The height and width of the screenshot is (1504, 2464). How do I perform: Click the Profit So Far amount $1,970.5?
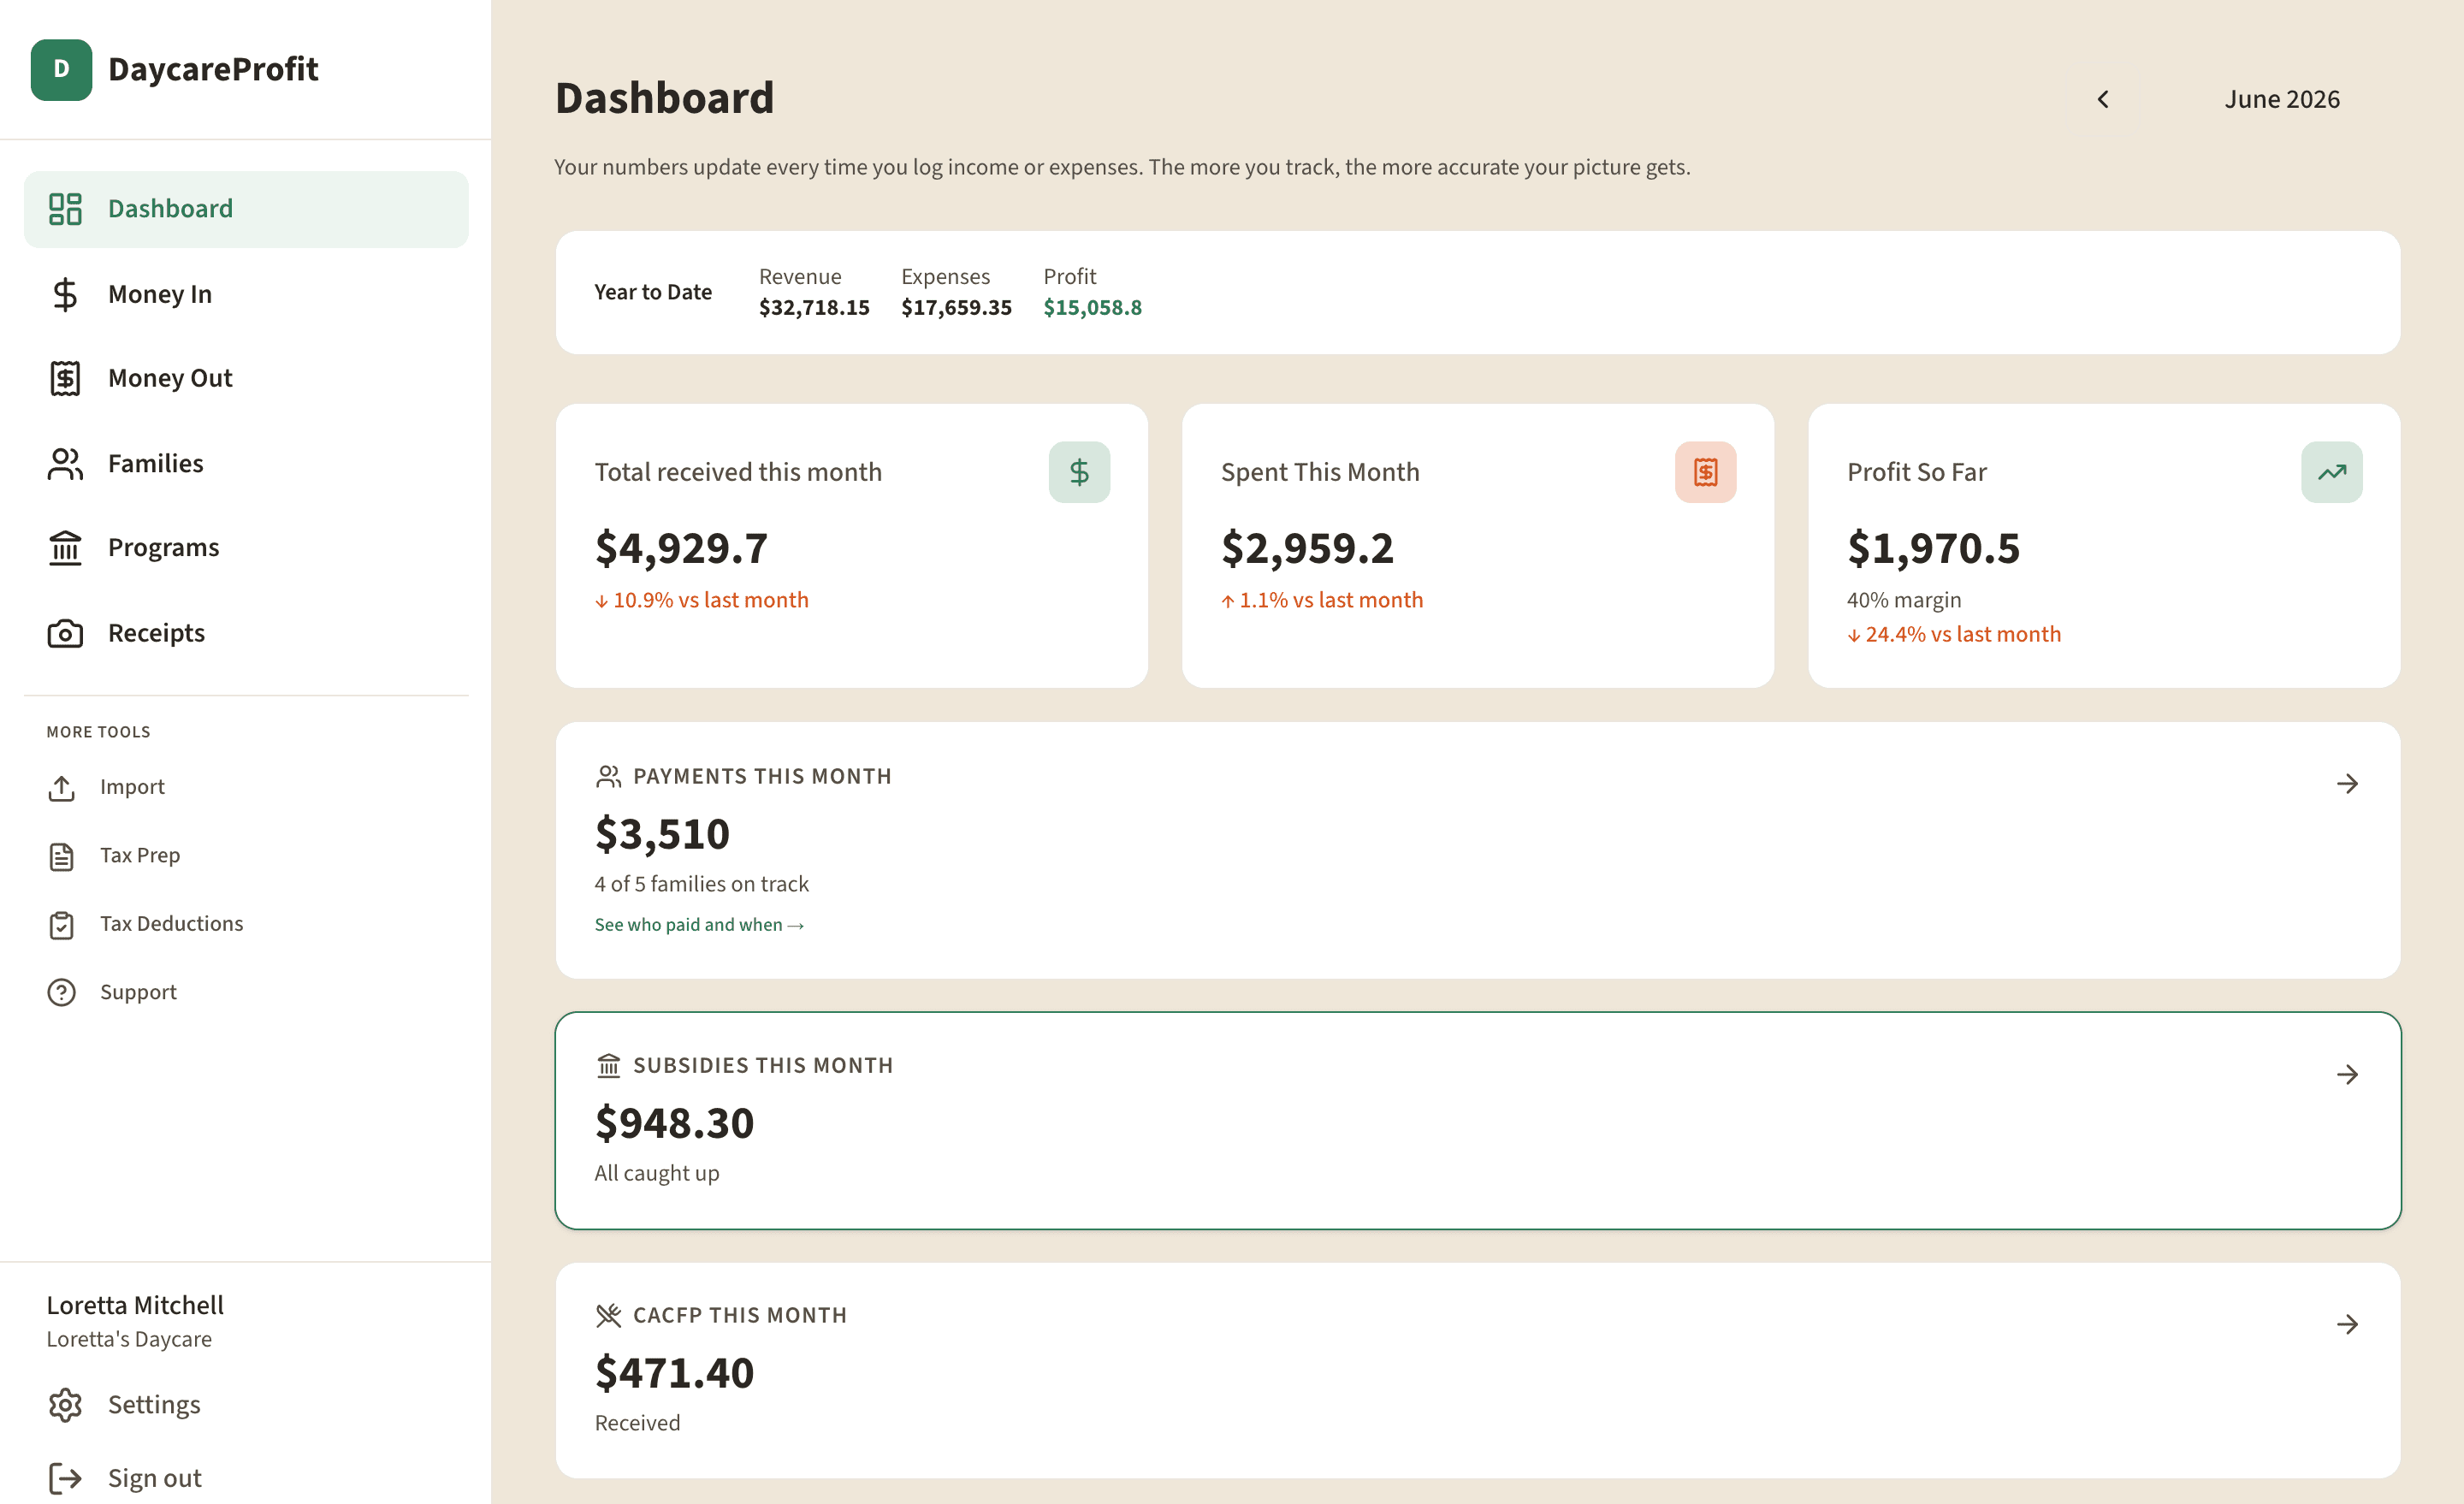(1933, 548)
